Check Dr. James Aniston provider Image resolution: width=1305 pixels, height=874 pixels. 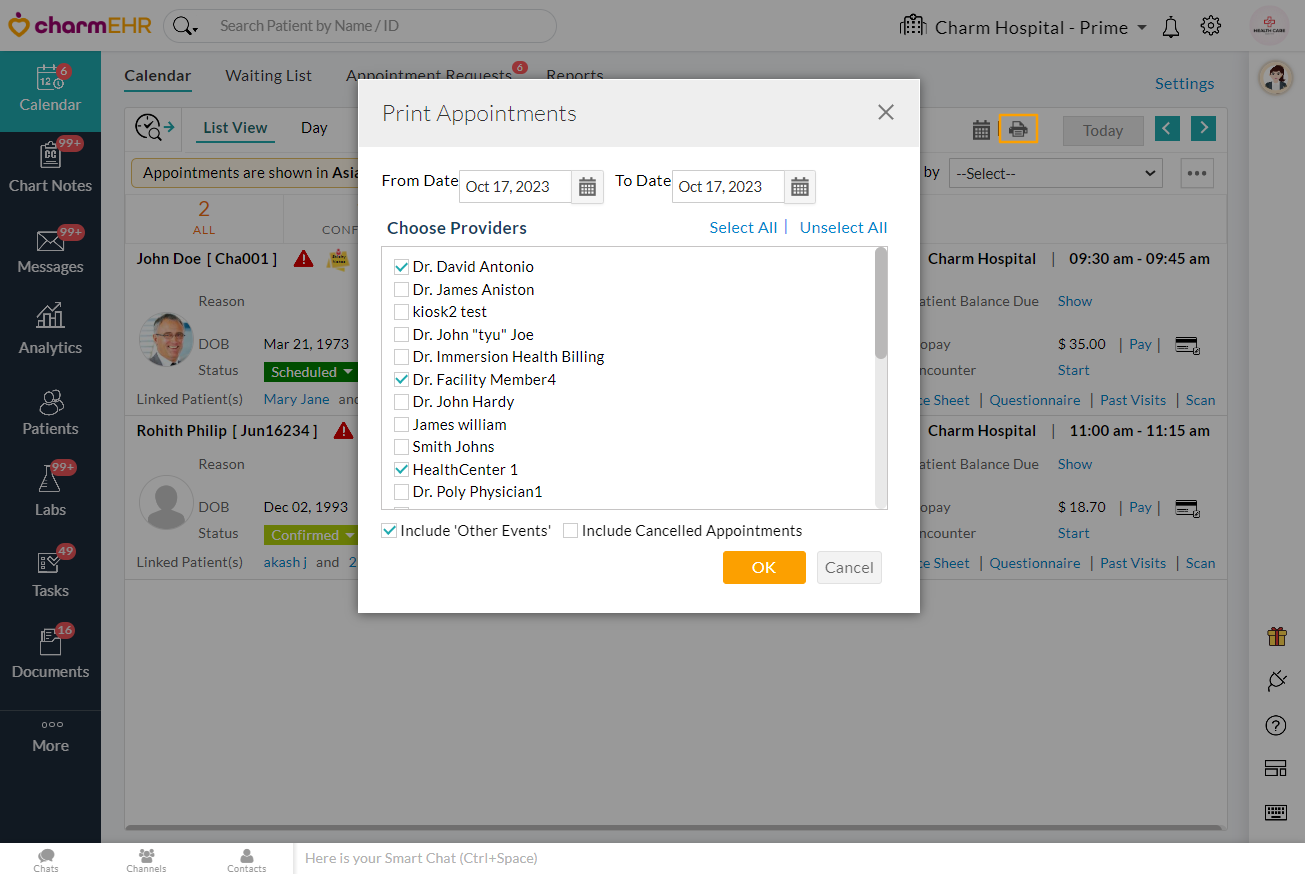click(401, 290)
